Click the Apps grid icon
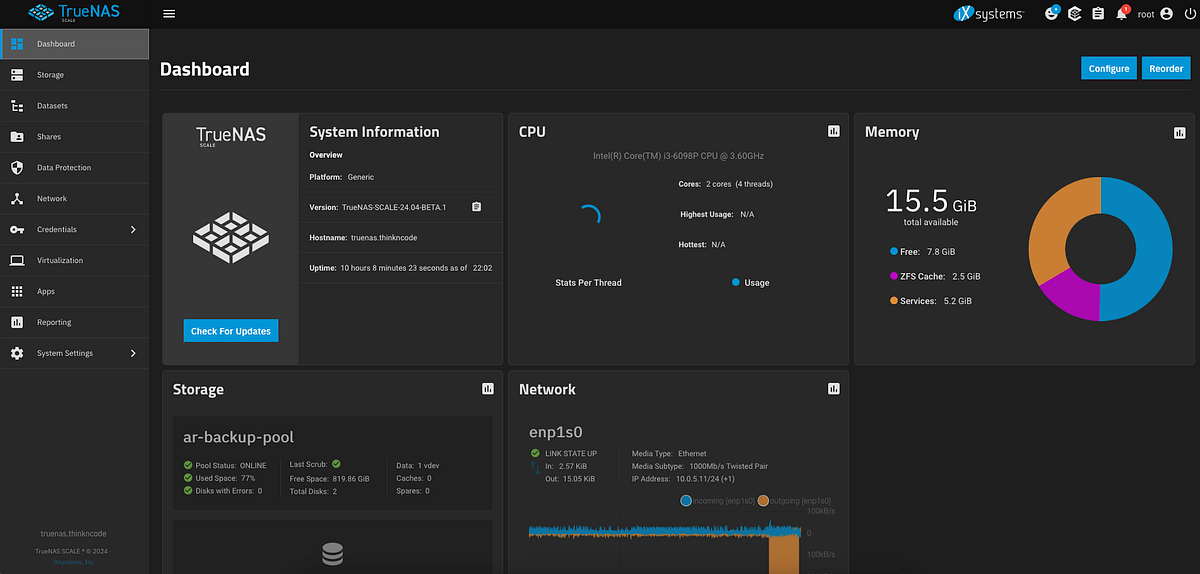Viewport: 1200px width, 574px height. (x=17, y=292)
